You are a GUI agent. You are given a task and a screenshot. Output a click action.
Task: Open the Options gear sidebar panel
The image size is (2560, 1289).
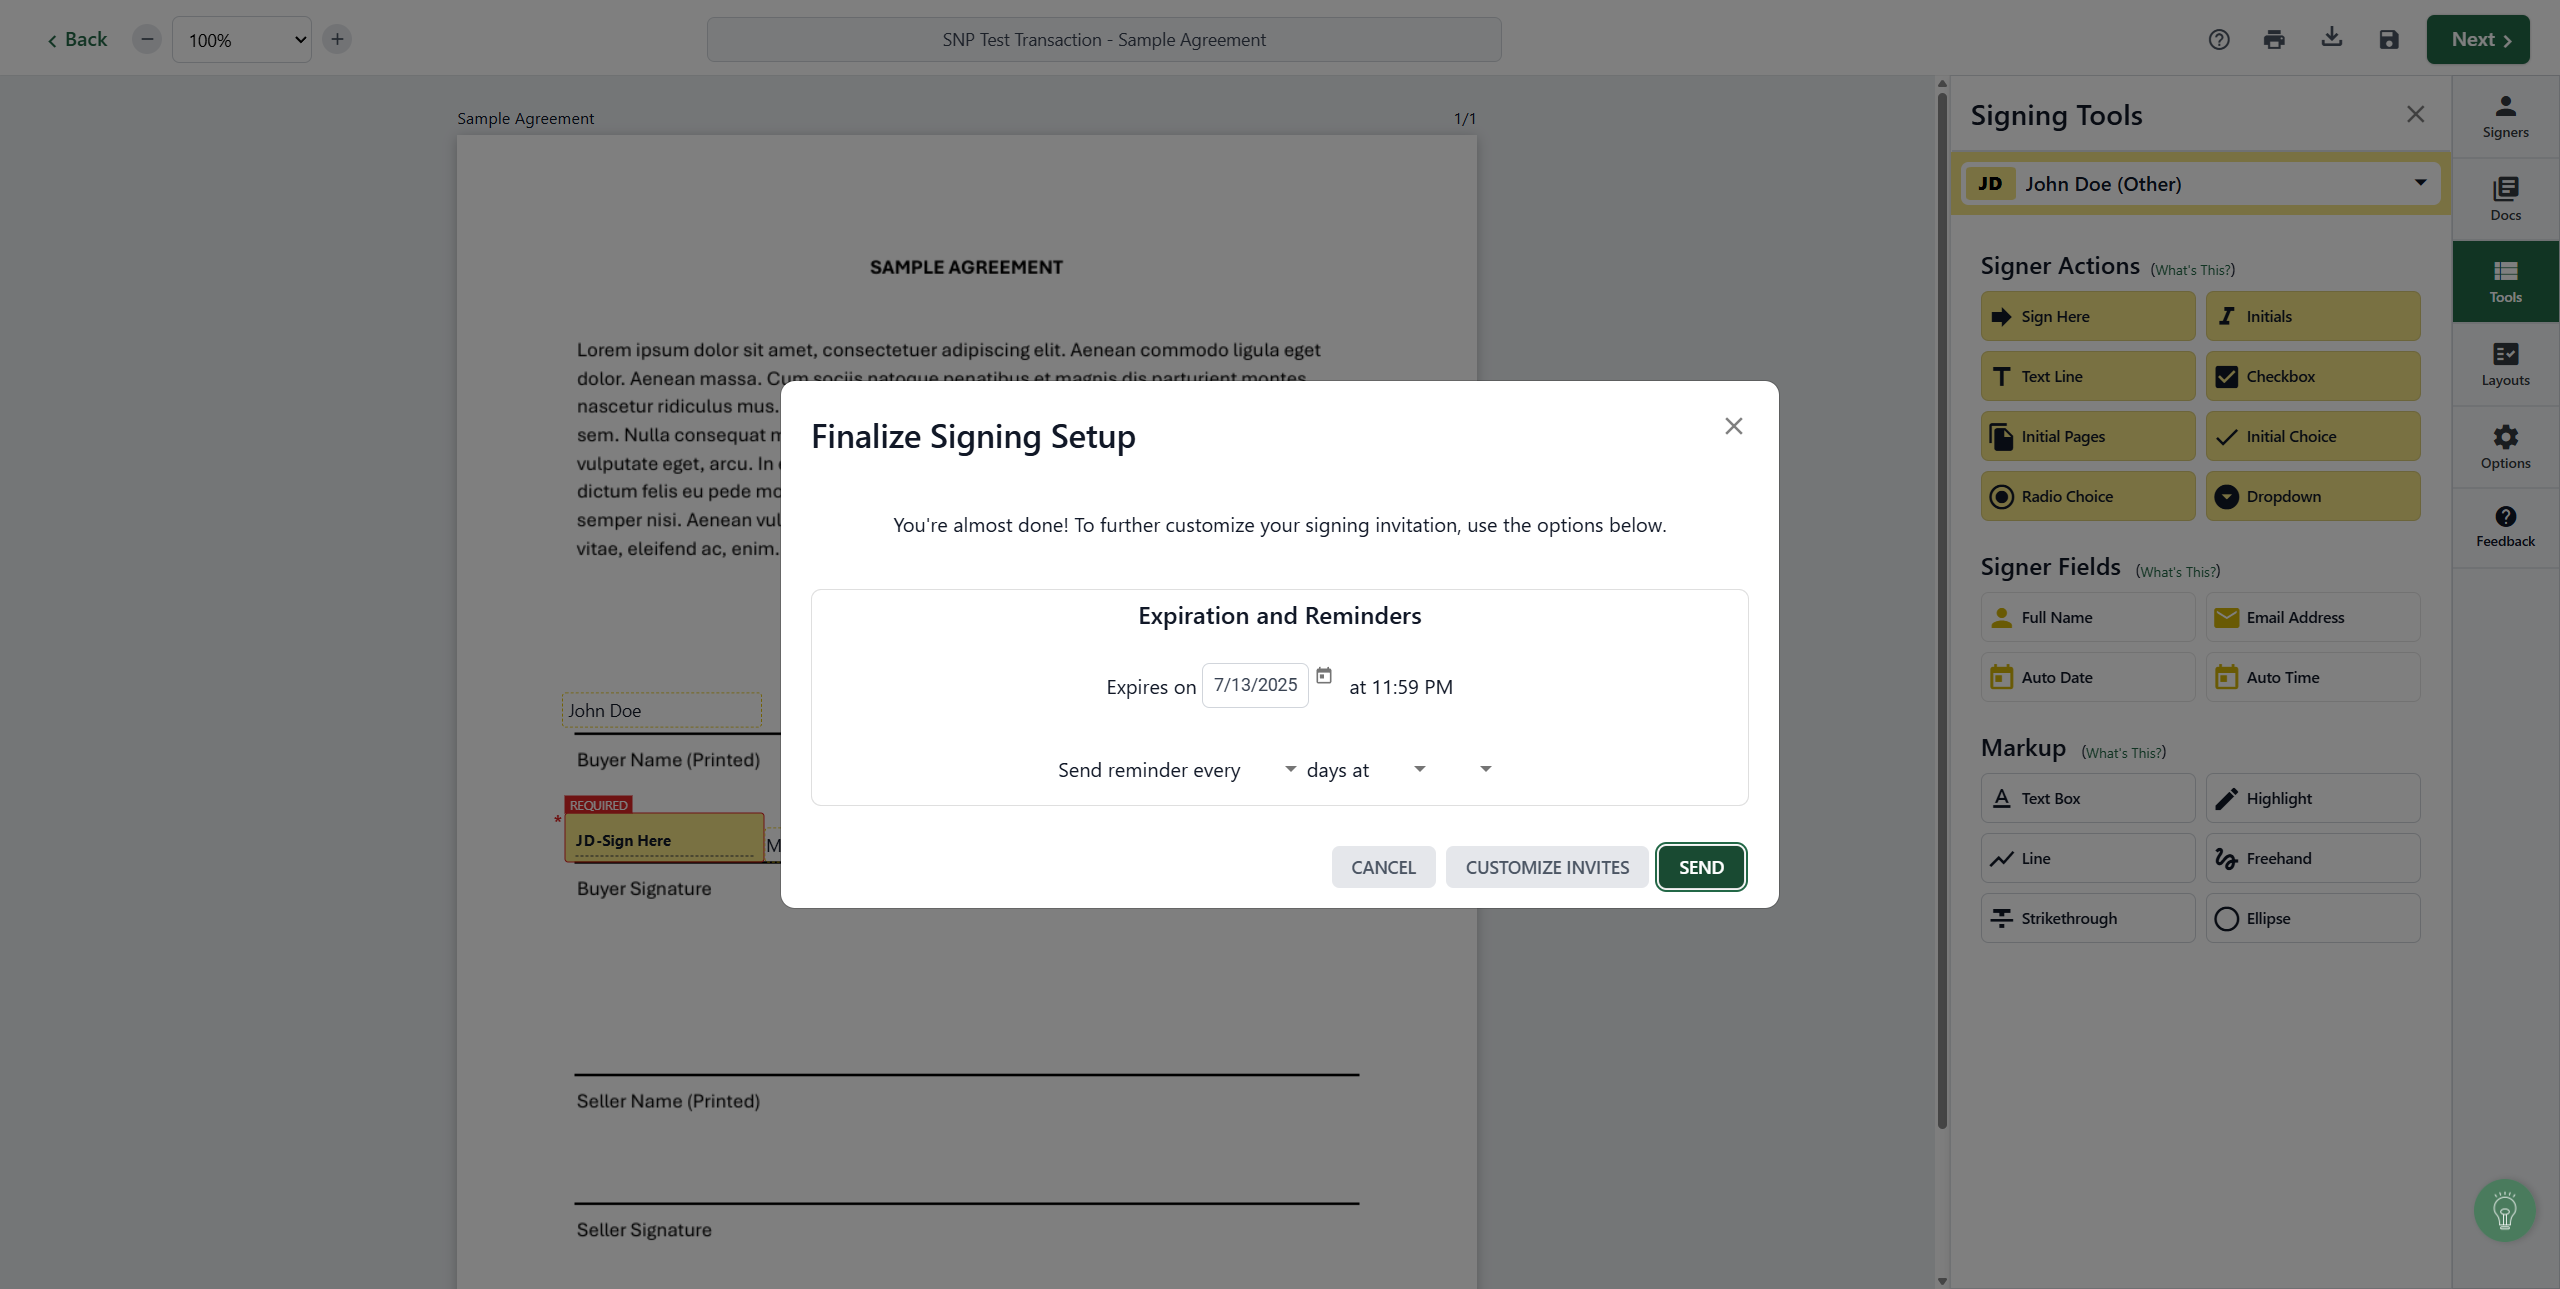[x=2505, y=447]
